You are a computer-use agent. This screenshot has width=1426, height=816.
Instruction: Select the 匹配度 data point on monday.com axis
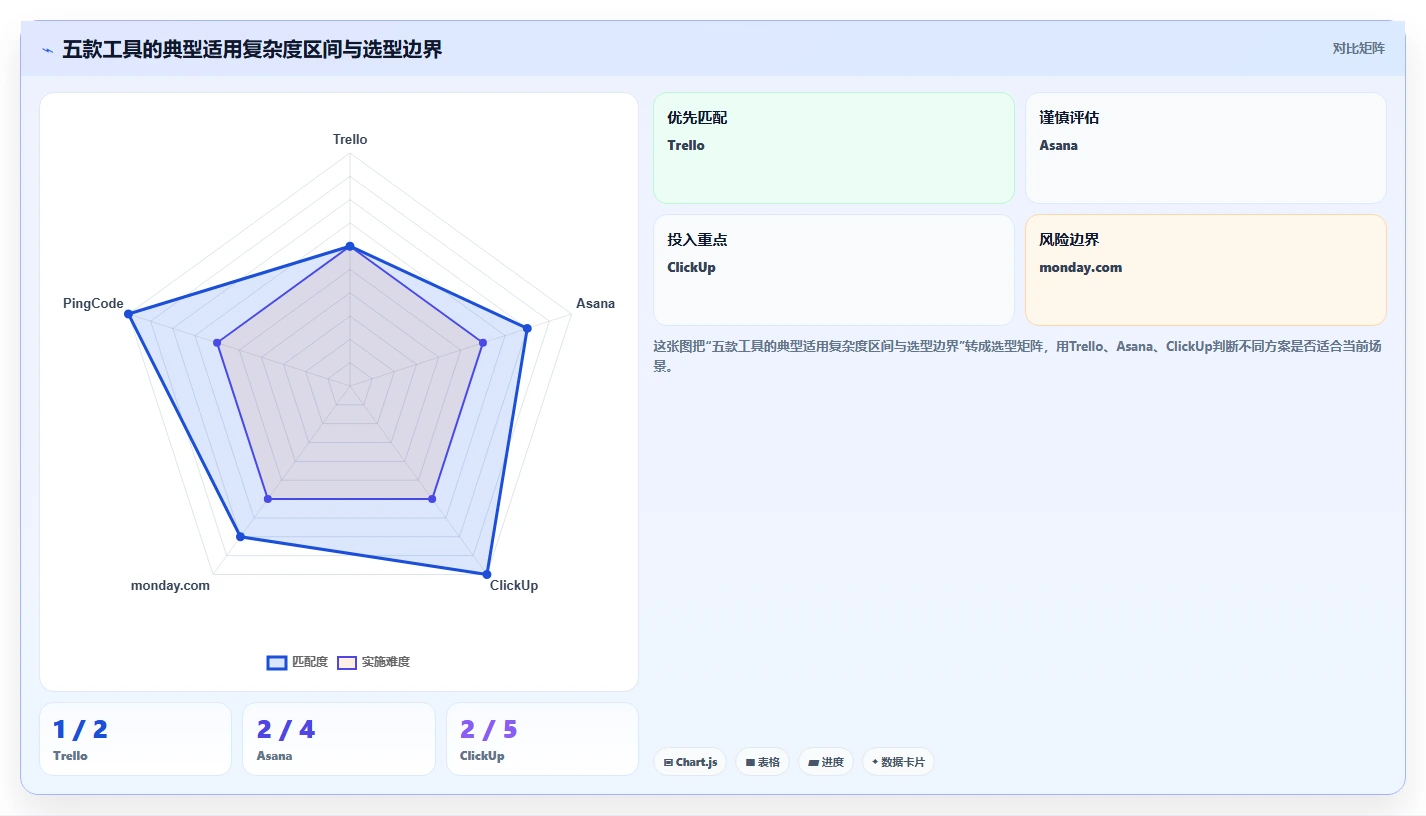[x=240, y=537]
